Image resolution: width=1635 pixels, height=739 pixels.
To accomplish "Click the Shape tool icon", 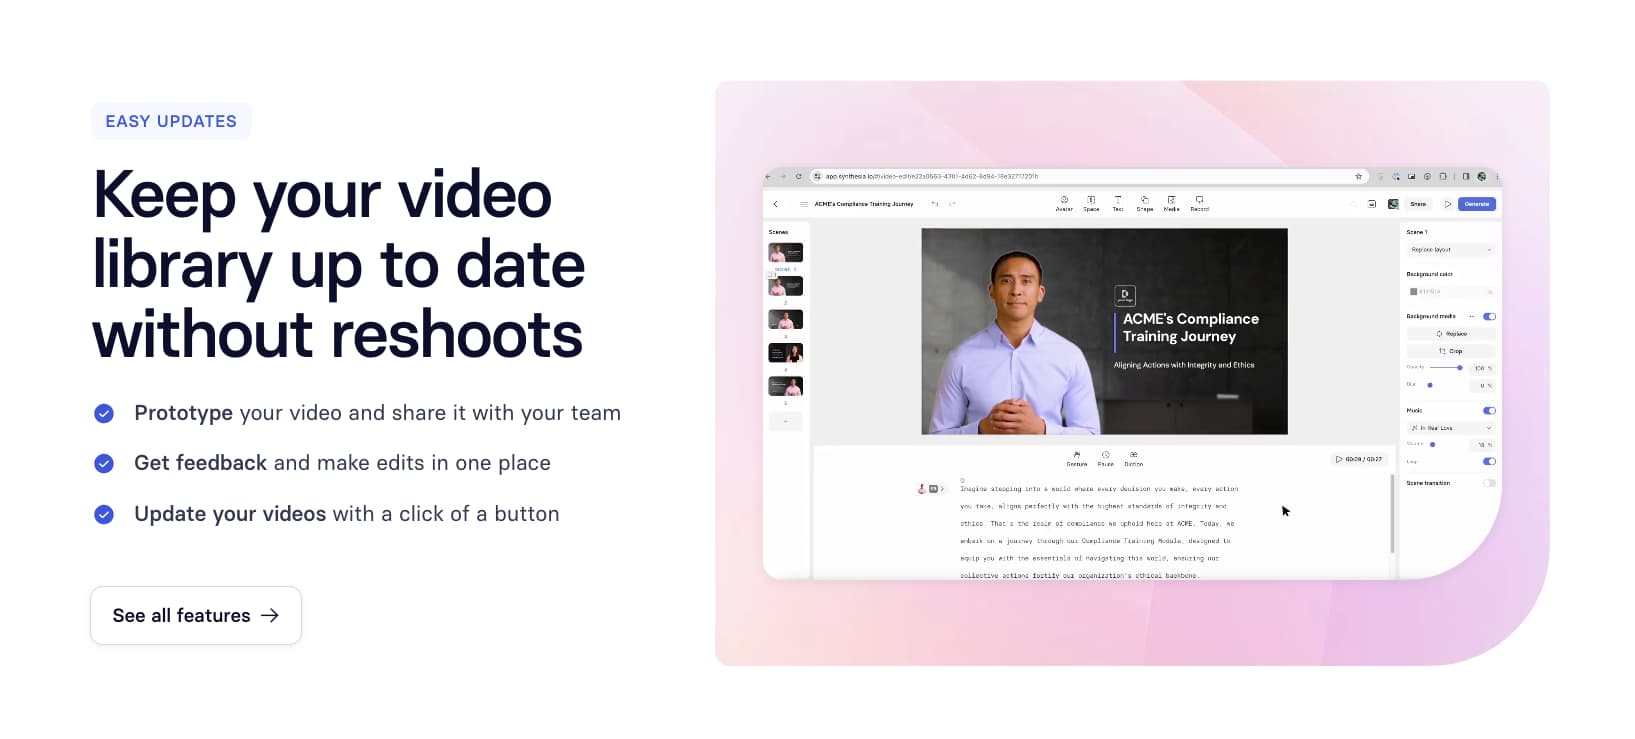I will pos(1144,203).
